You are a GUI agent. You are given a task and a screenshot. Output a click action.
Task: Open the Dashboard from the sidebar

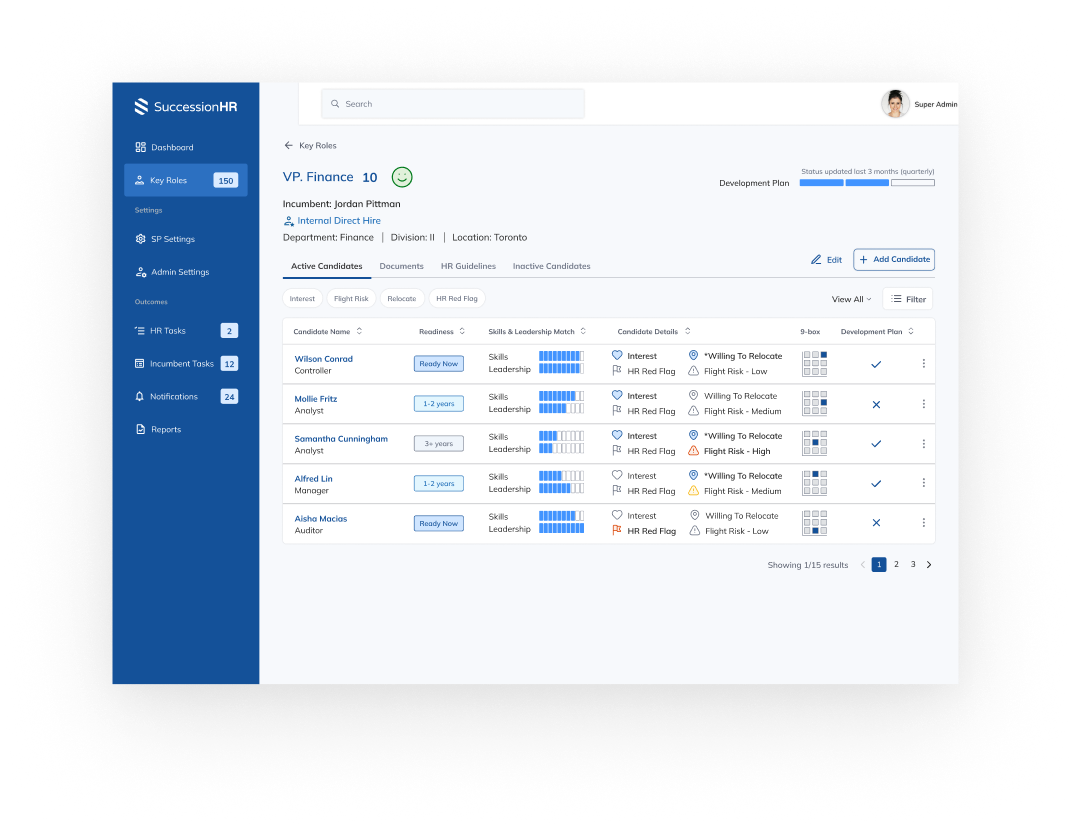tap(171, 147)
